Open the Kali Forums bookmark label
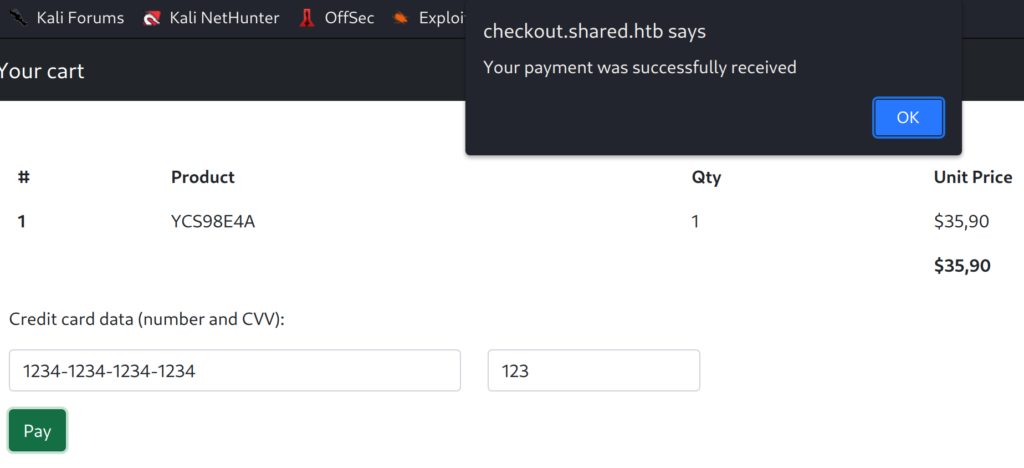Screen dimensions: 1024x468 pyautogui.click(x=80, y=18)
